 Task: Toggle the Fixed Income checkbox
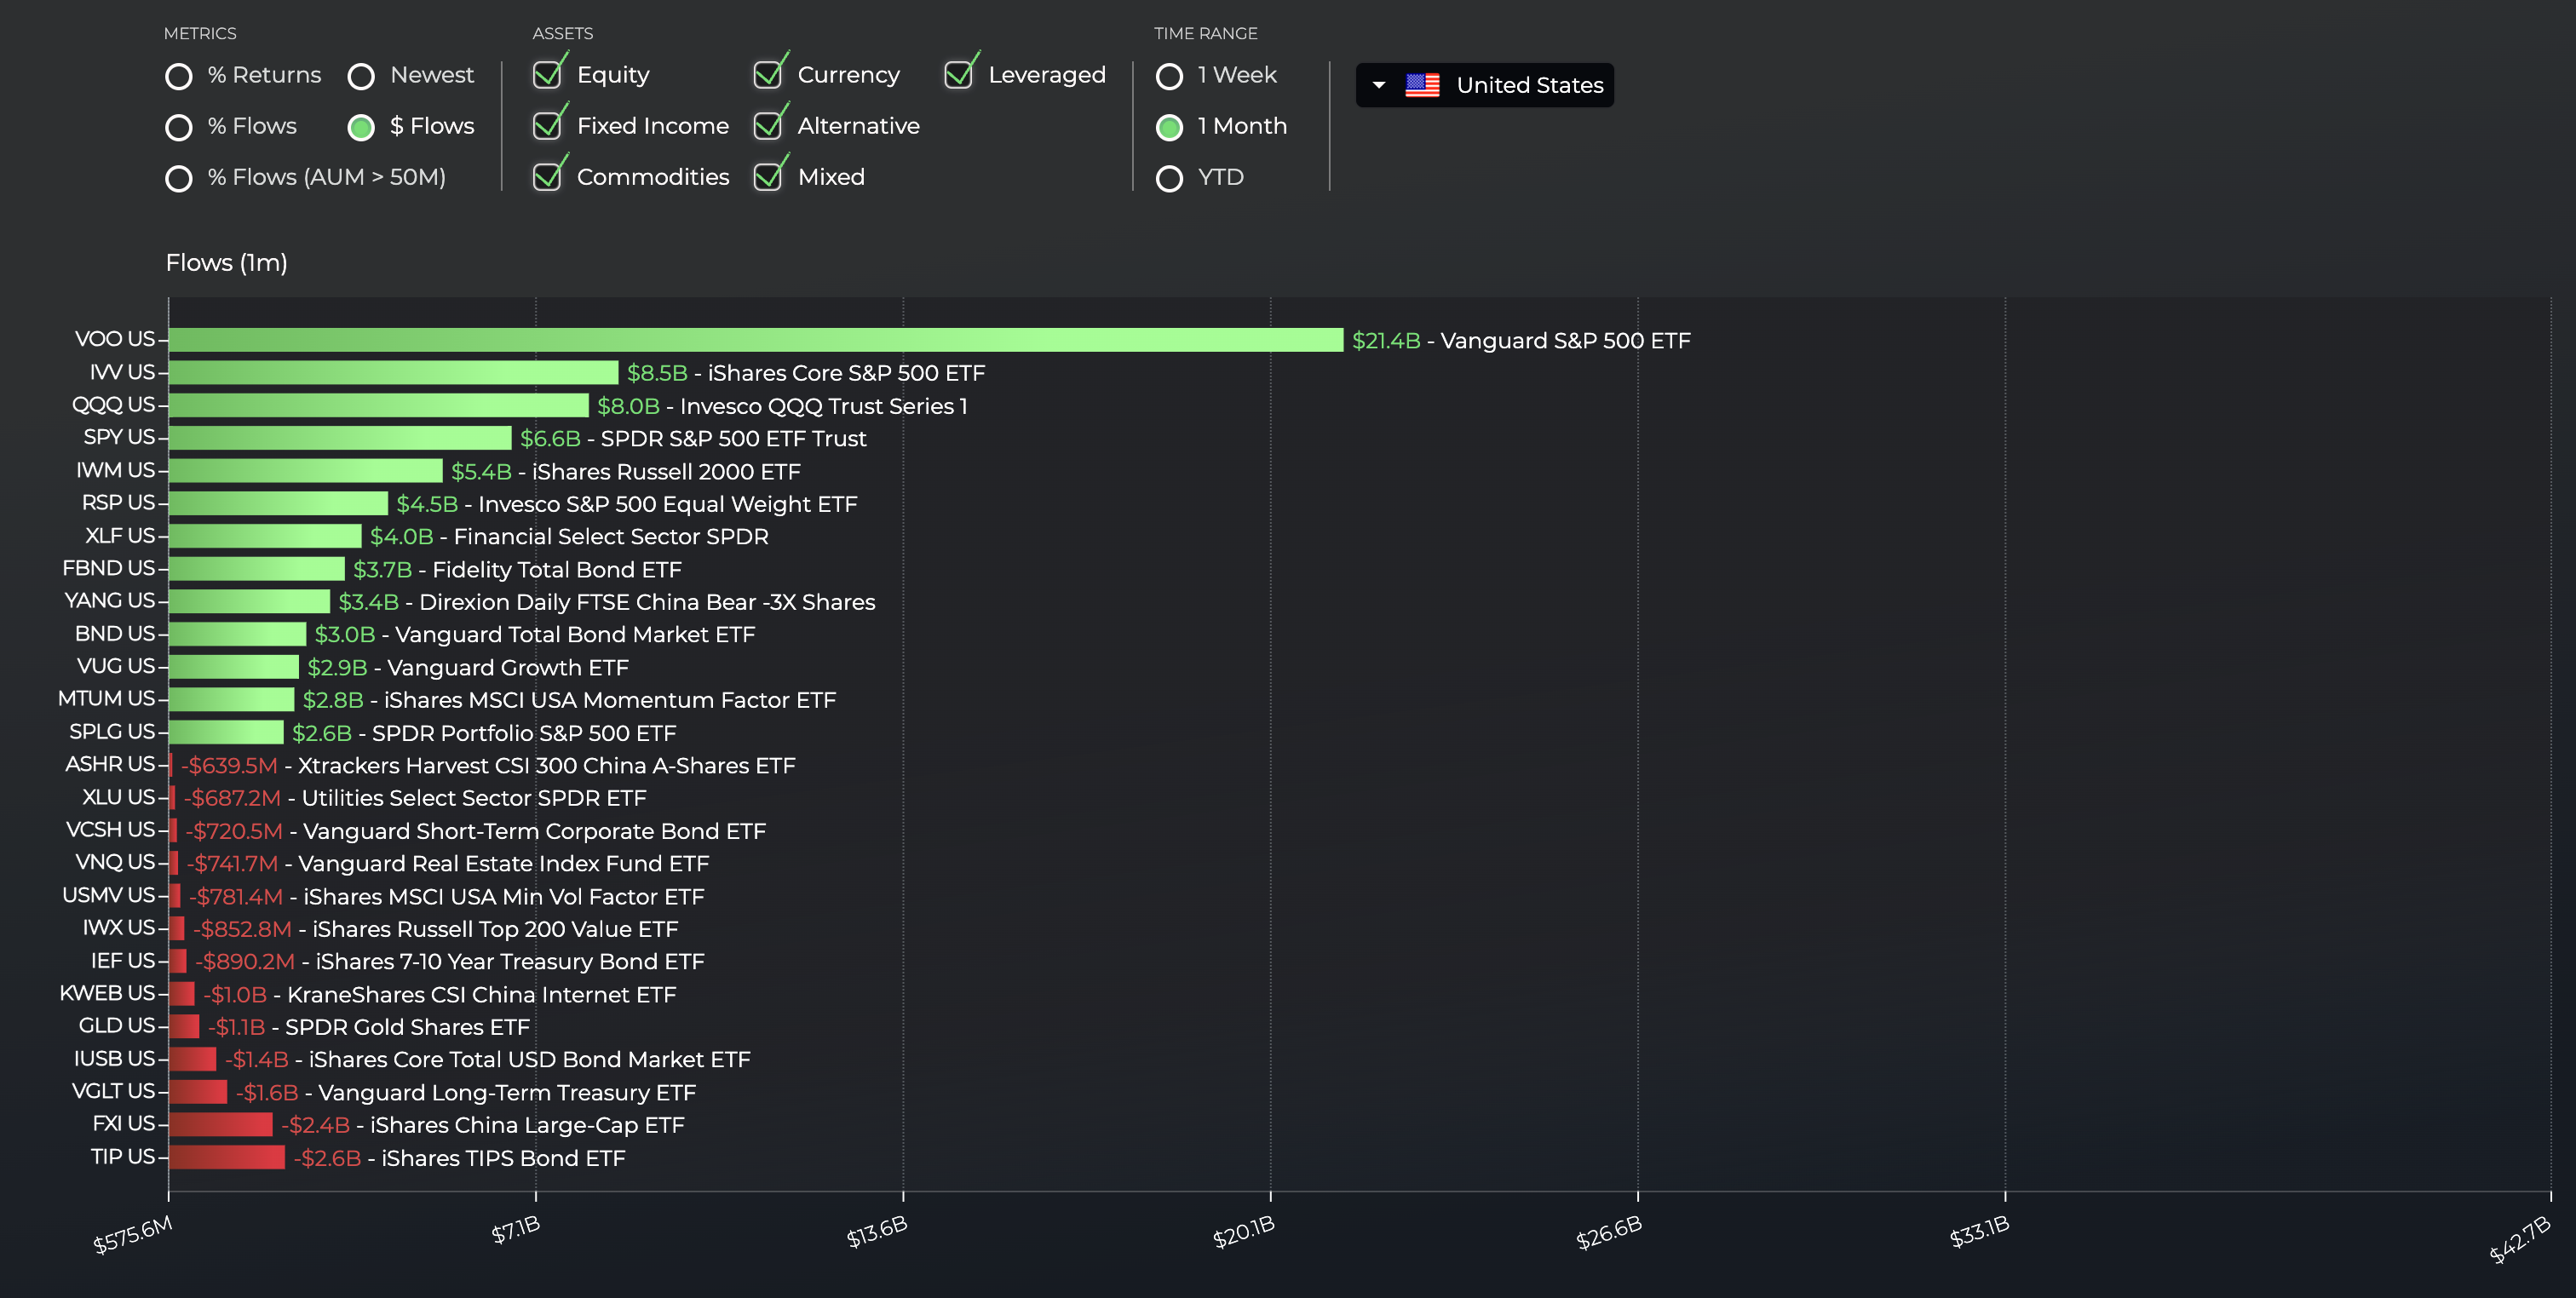tap(548, 125)
